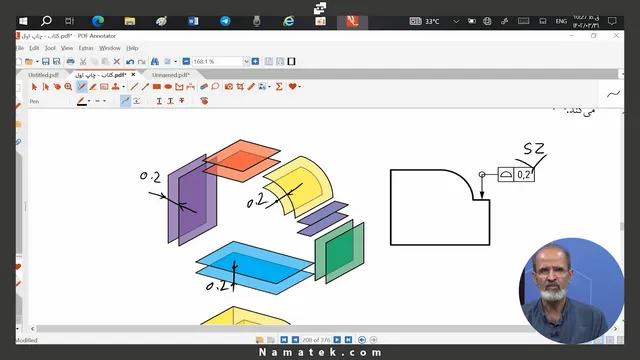Image resolution: width=640 pixels, height=360 pixels.
Task: Toggle the full screen view button
Action: (x=291, y=62)
